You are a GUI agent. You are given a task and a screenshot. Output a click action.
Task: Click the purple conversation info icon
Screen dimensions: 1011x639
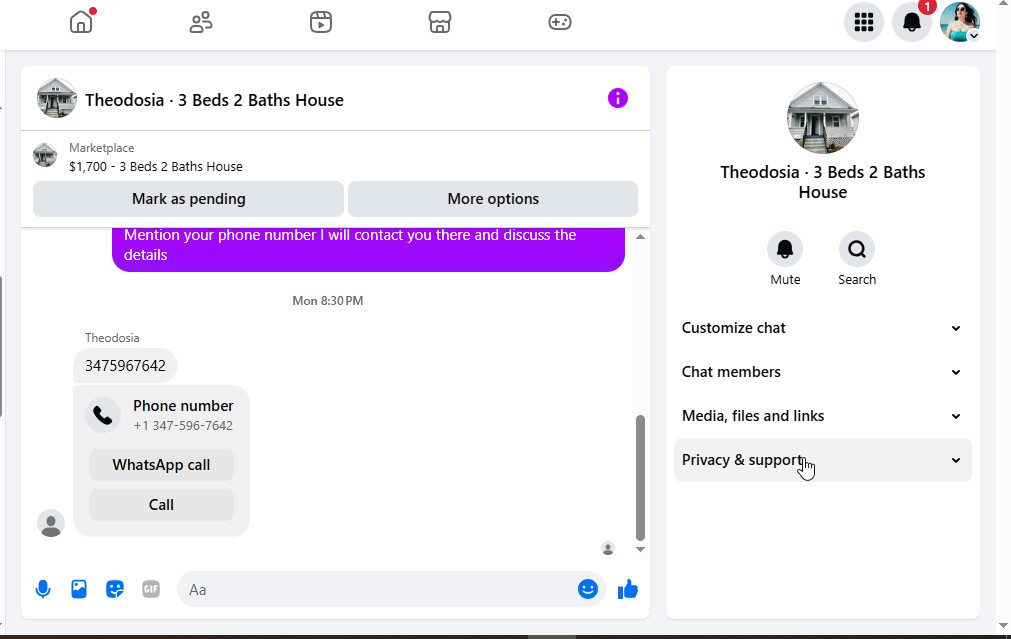618,98
